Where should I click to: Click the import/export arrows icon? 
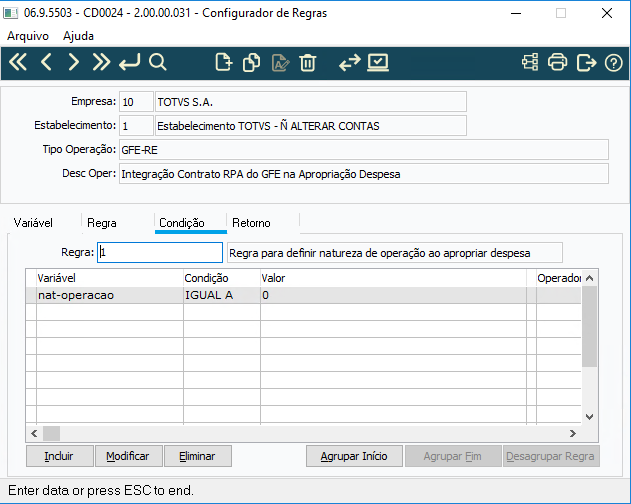point(350,62)
